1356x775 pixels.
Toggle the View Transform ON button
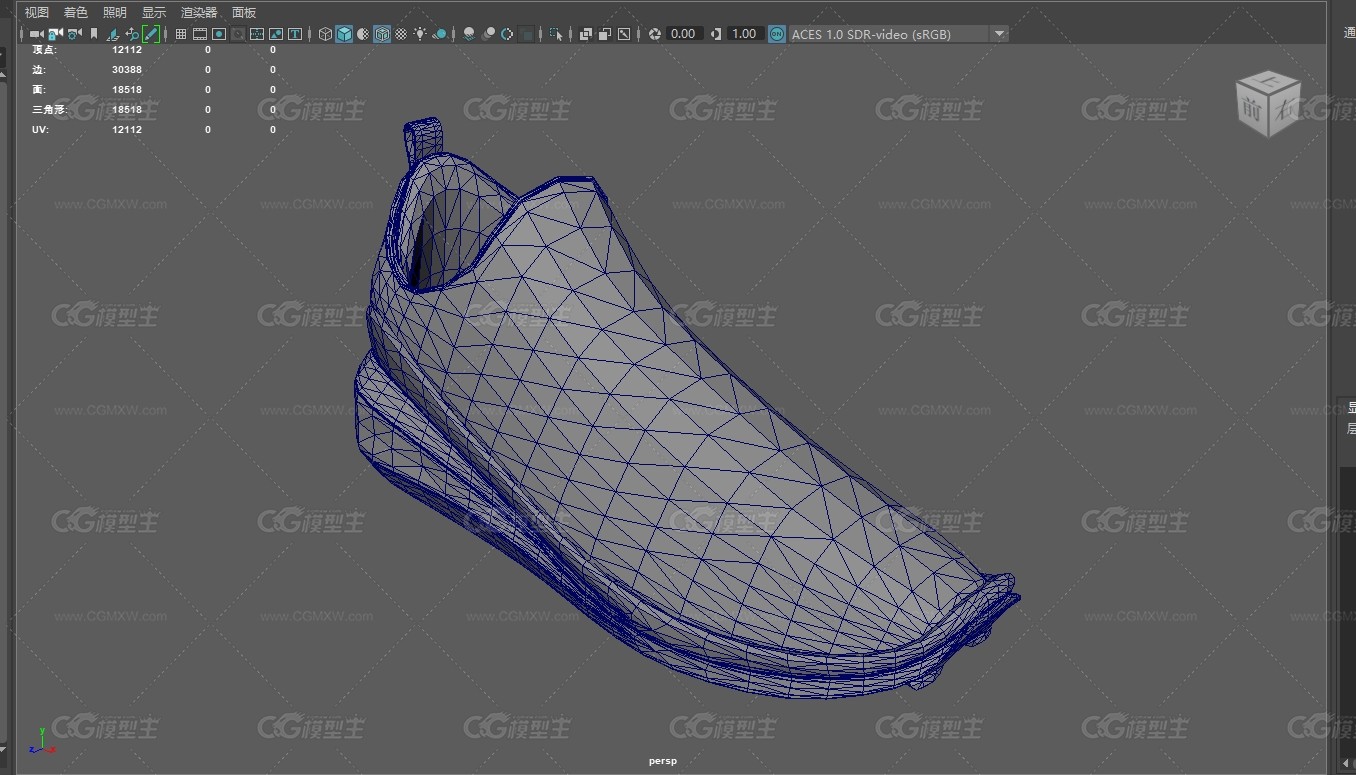(x=777, y=34)
